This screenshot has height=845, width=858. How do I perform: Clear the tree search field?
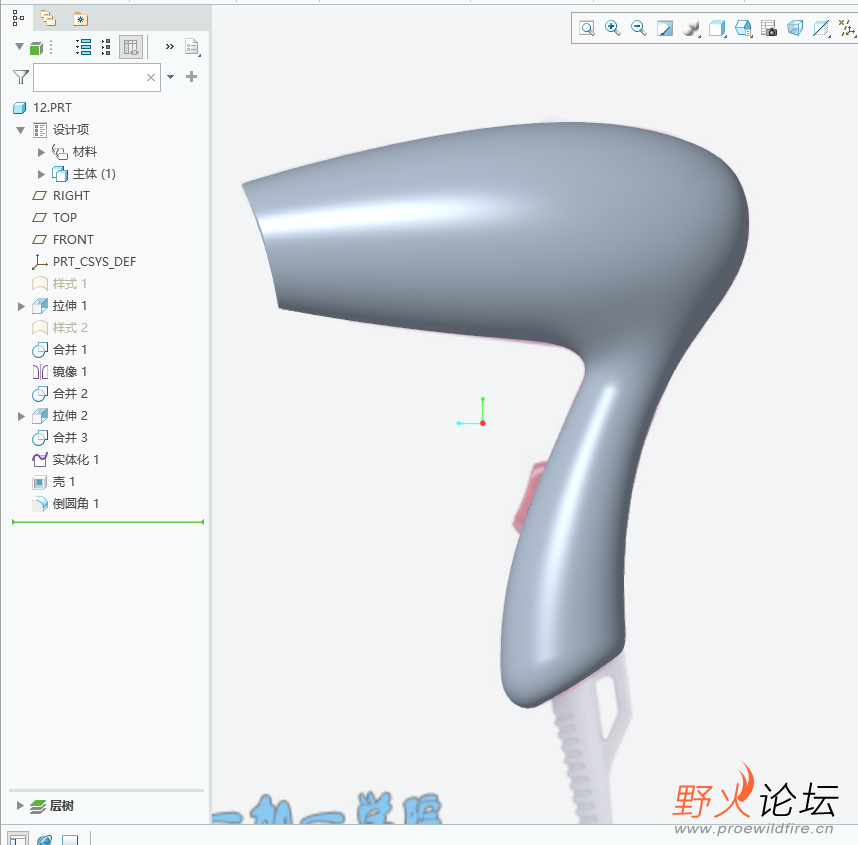pyautogui.click(x=151, y=77)
